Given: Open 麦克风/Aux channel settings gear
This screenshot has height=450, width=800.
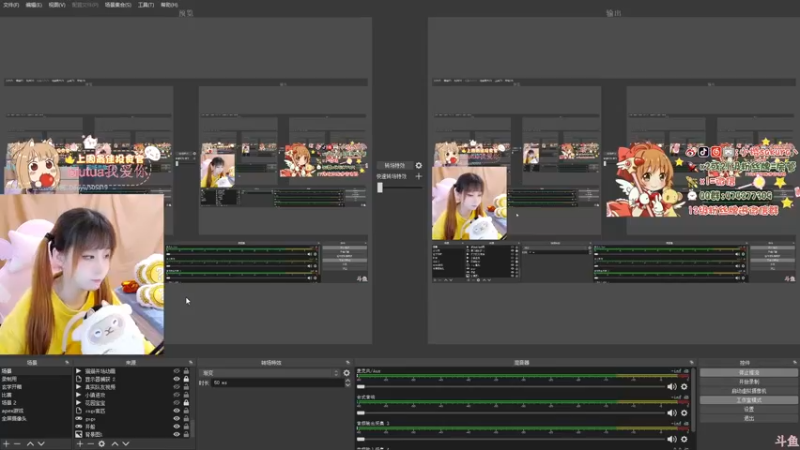Looking at the screenshot, I should click(x=684, y=387).
